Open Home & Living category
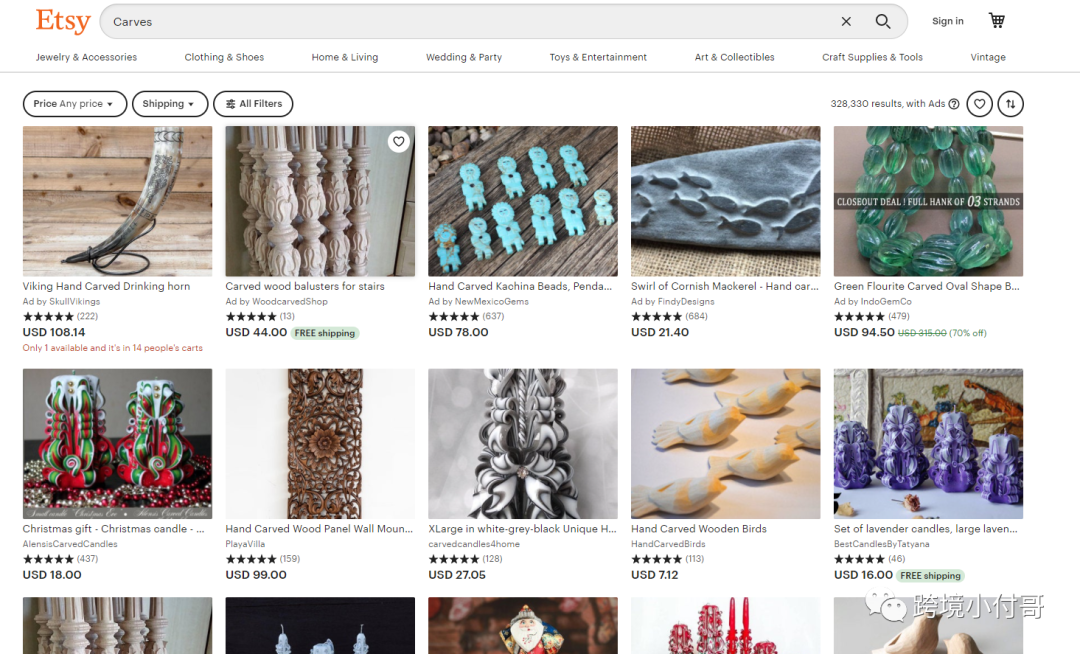The height and width of the screenshot is (654, 1080). 344,57
